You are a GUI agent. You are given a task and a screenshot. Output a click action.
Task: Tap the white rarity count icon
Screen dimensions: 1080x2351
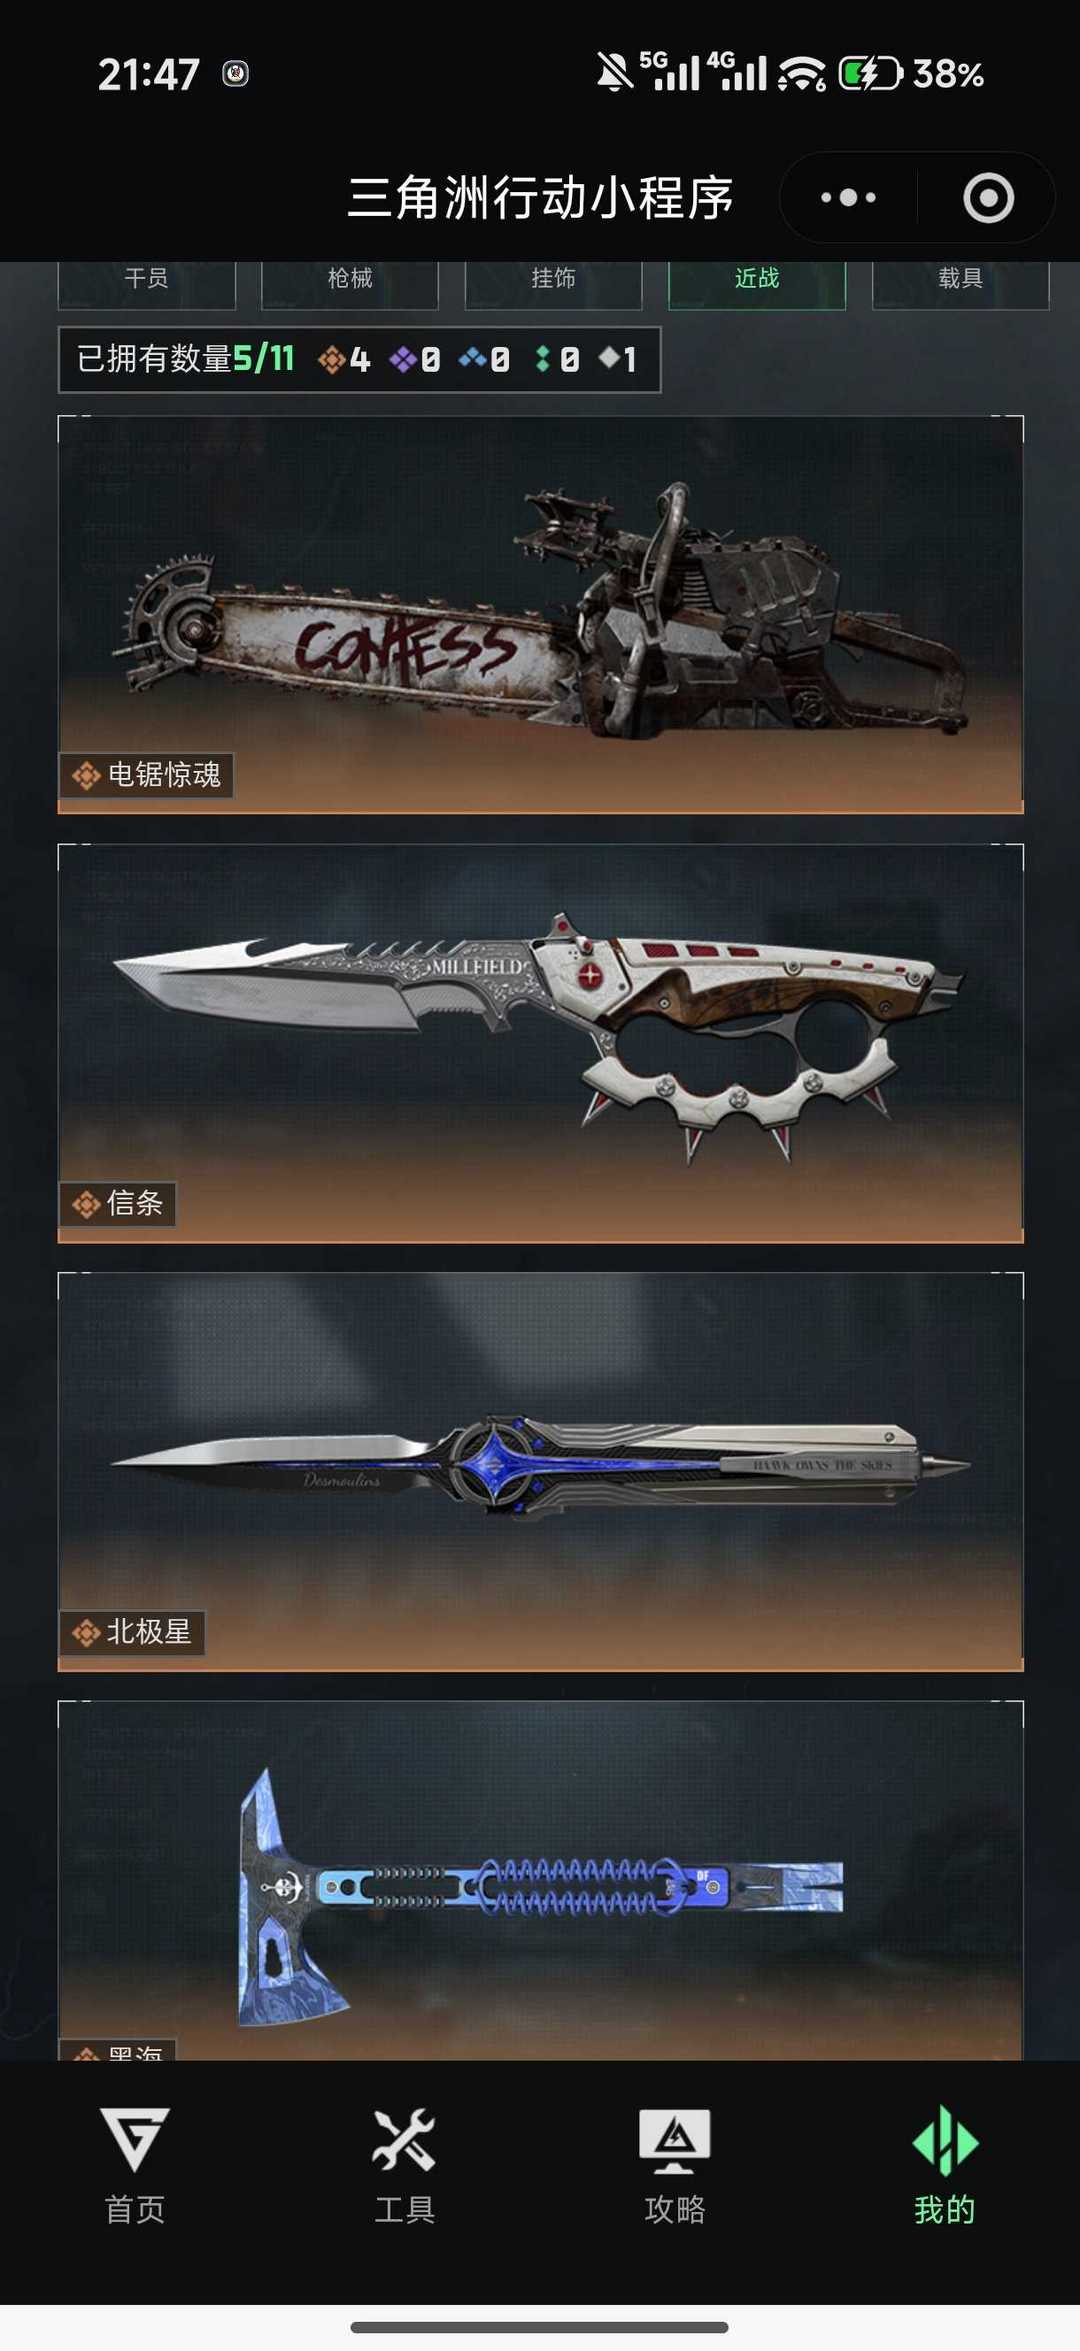tap(608, 357)
